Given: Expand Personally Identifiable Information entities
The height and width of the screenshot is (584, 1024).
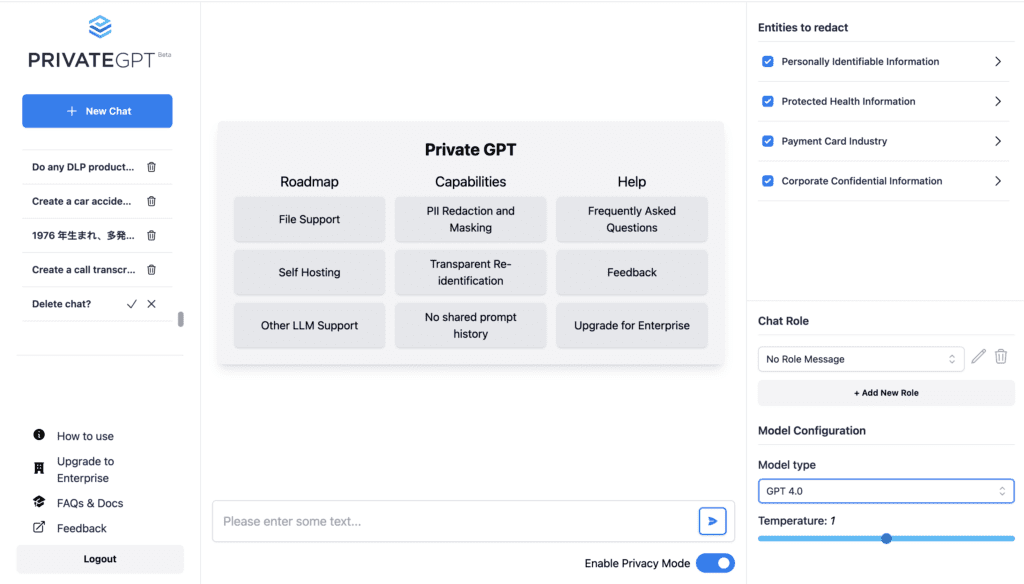Looking at the screenshot, I should 998,61.
